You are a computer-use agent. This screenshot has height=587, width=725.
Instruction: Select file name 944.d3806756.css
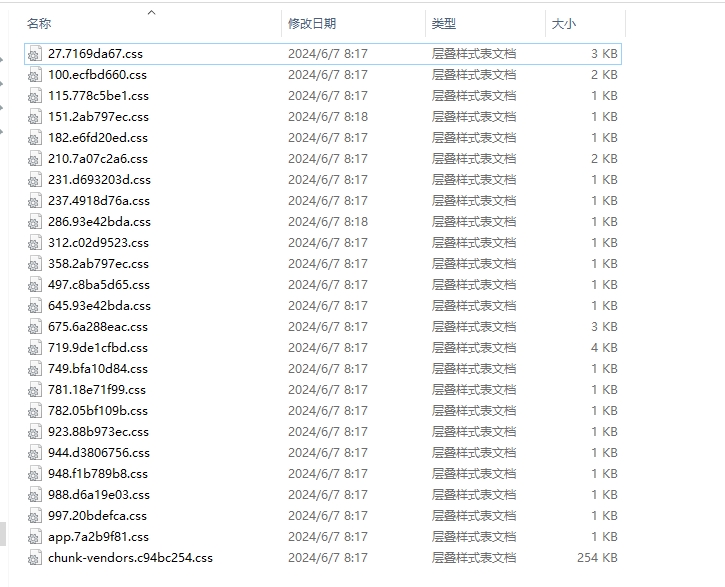pos(98,453)
